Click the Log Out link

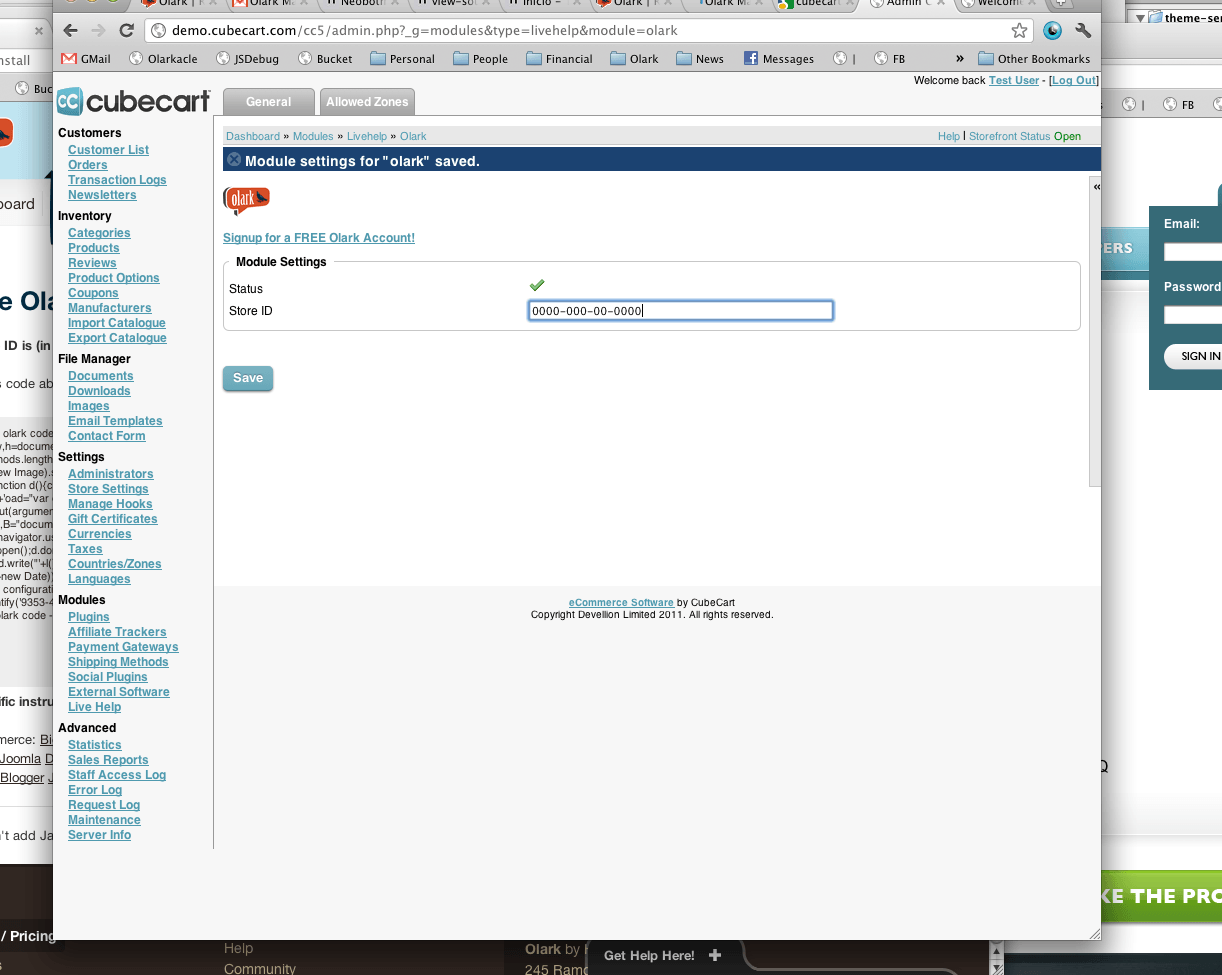(x=1073, y=80)
